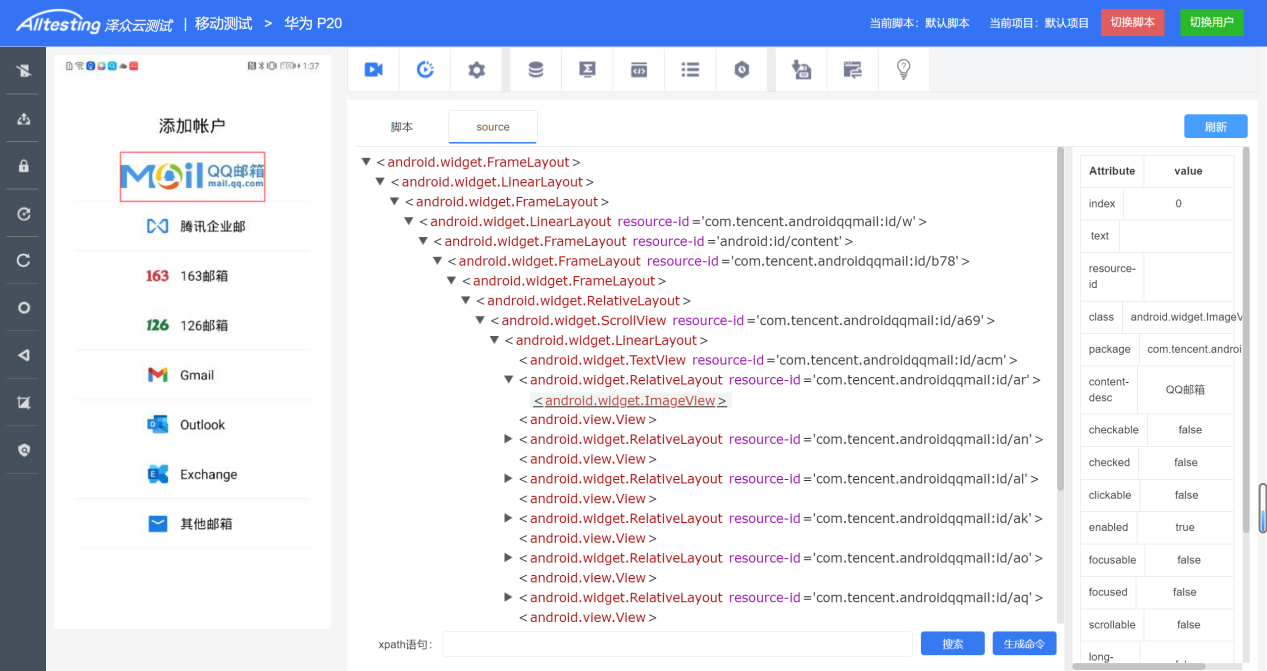Click the attribute panel vertical scrollbar
Viewport: 1267px width, 671px height.
coord(1246,340)
